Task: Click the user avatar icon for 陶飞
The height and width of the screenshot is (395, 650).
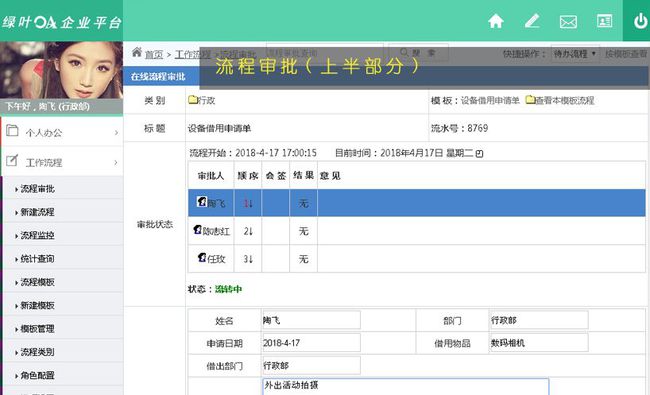Action: pyautogui.click(x=202, y=201)
